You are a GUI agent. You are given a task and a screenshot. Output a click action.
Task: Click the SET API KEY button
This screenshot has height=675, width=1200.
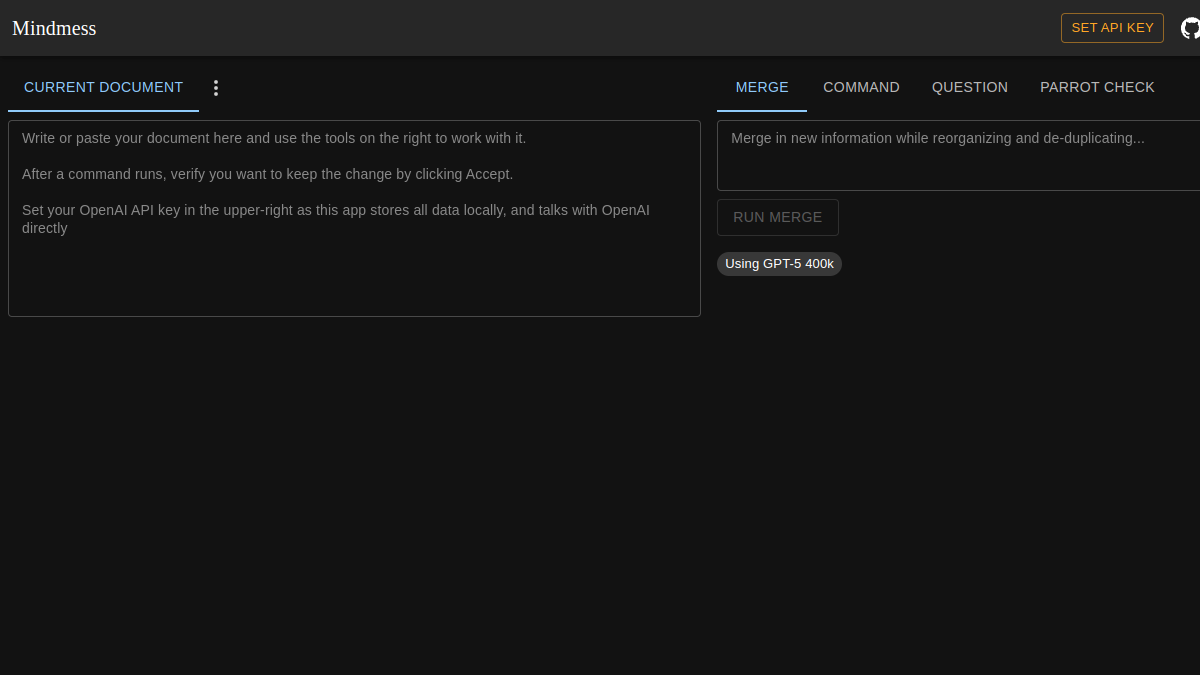point(1112,28)
